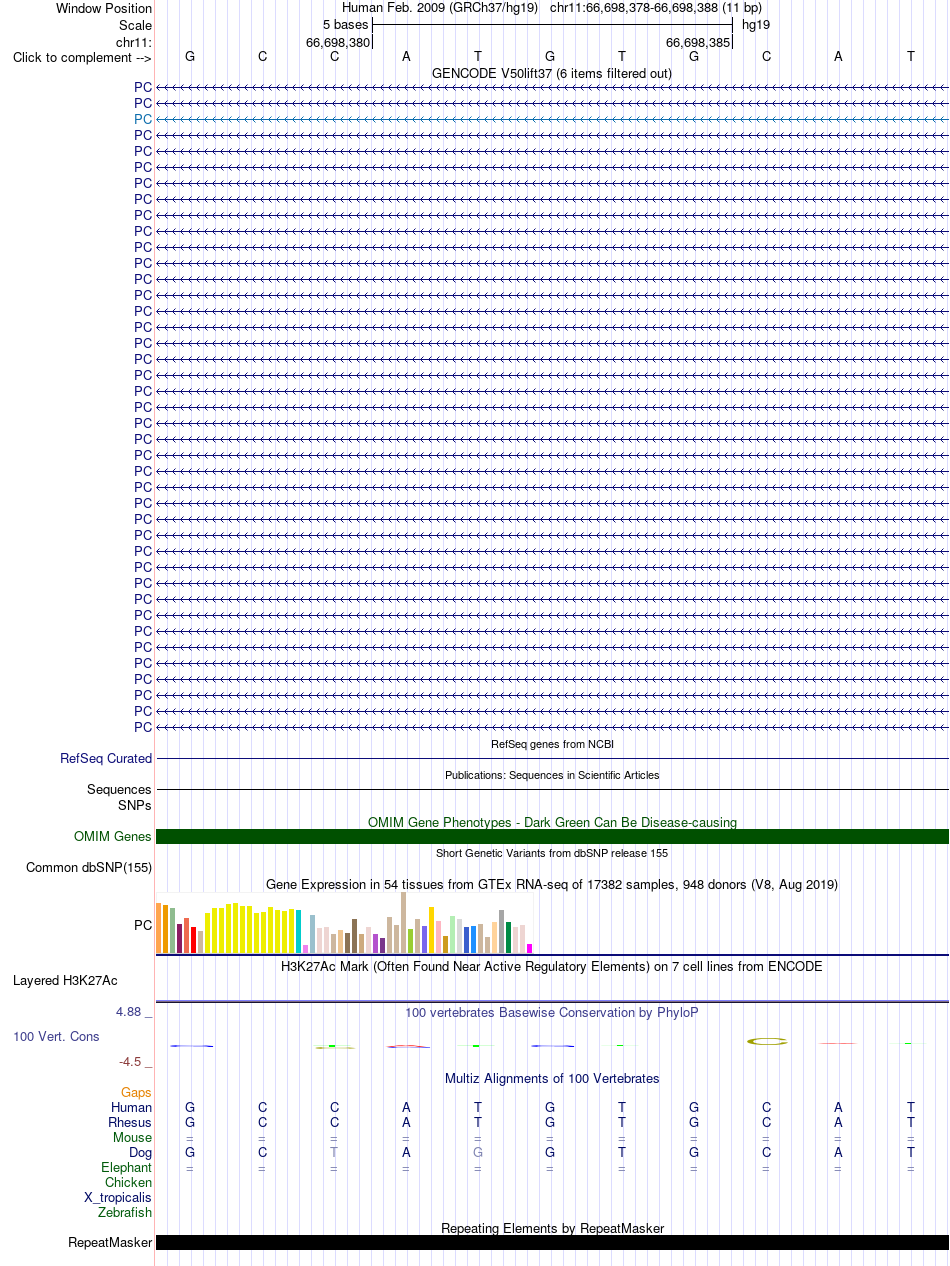Open 'Short Genetic Variants from dbSNP release 155'
Image resolution: width=950 pixels, height=1266 pixels.
click(x=552, y=853)
